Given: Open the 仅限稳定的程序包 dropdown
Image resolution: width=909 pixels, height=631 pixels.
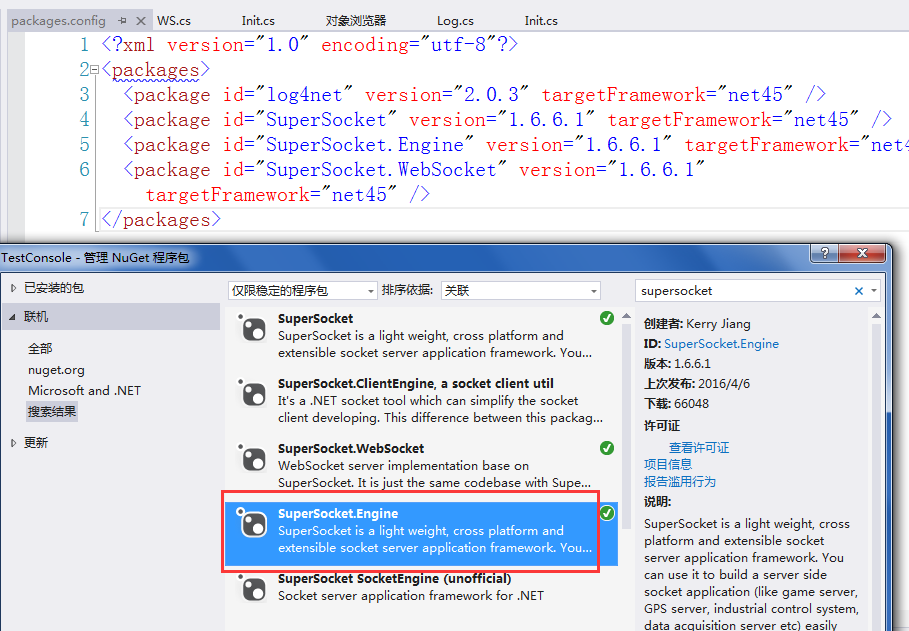Looking at the screenshot, I should [303, 291].
